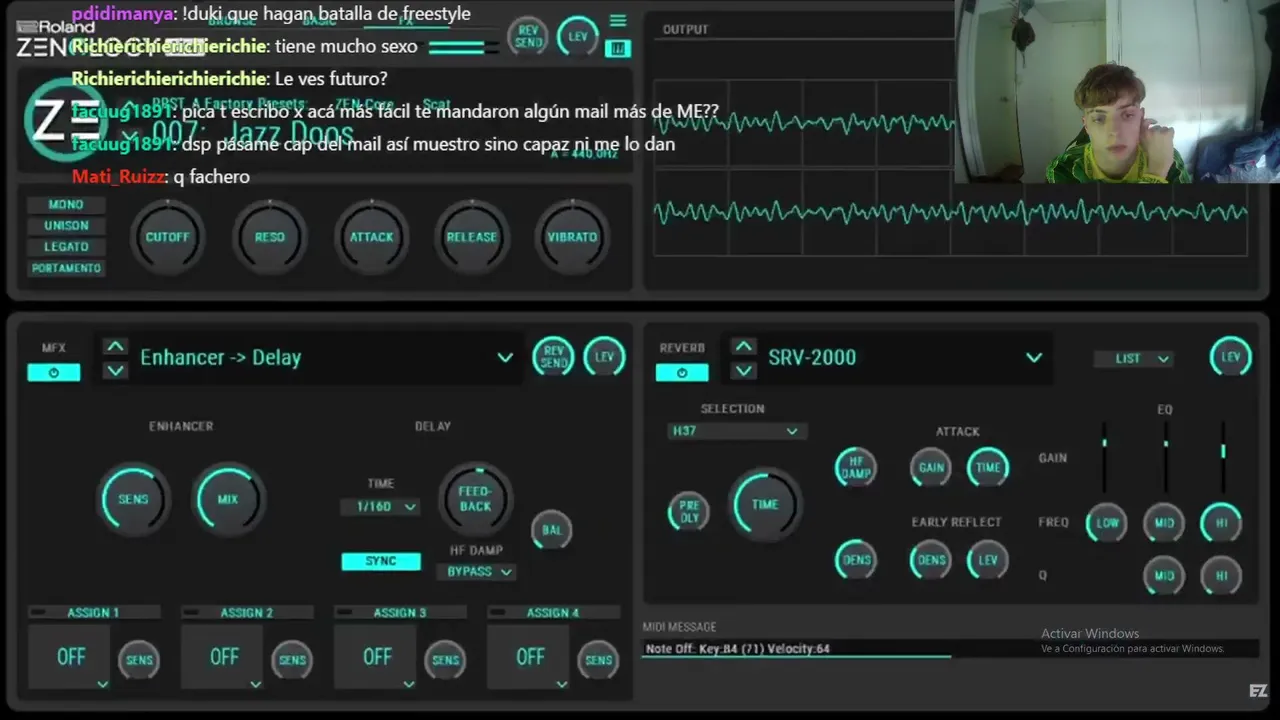Click the EQ FREQ HI knob

[x=1222, y=522]
